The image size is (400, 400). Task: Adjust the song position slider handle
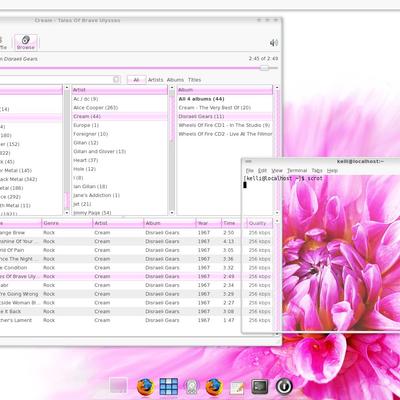click(264, 68)
